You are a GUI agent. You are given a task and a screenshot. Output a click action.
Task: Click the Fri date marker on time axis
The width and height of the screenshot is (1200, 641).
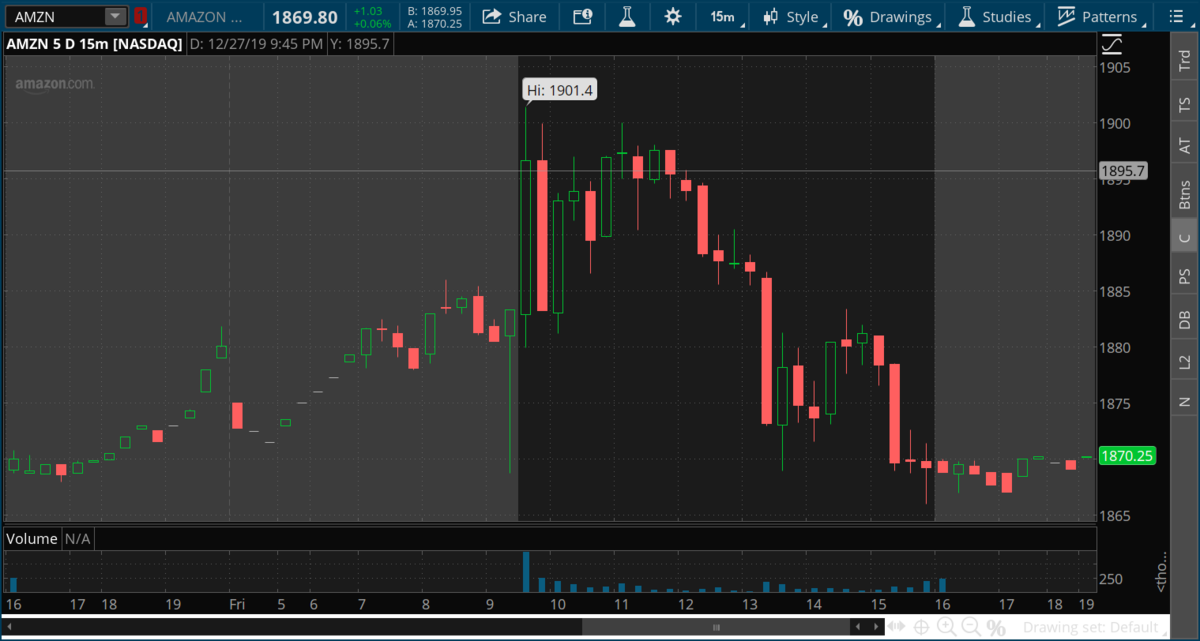click(x=237, y=605)
